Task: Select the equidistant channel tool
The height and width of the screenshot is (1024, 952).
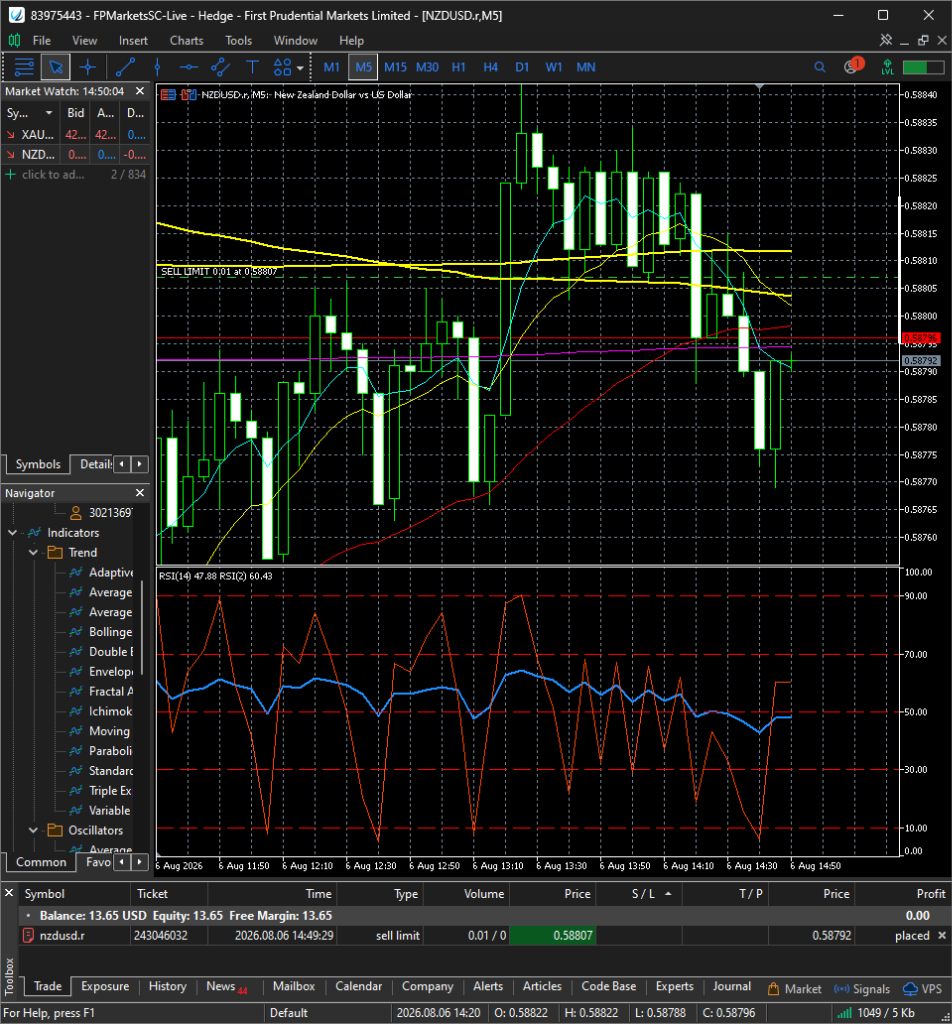Action: [221, 67]
